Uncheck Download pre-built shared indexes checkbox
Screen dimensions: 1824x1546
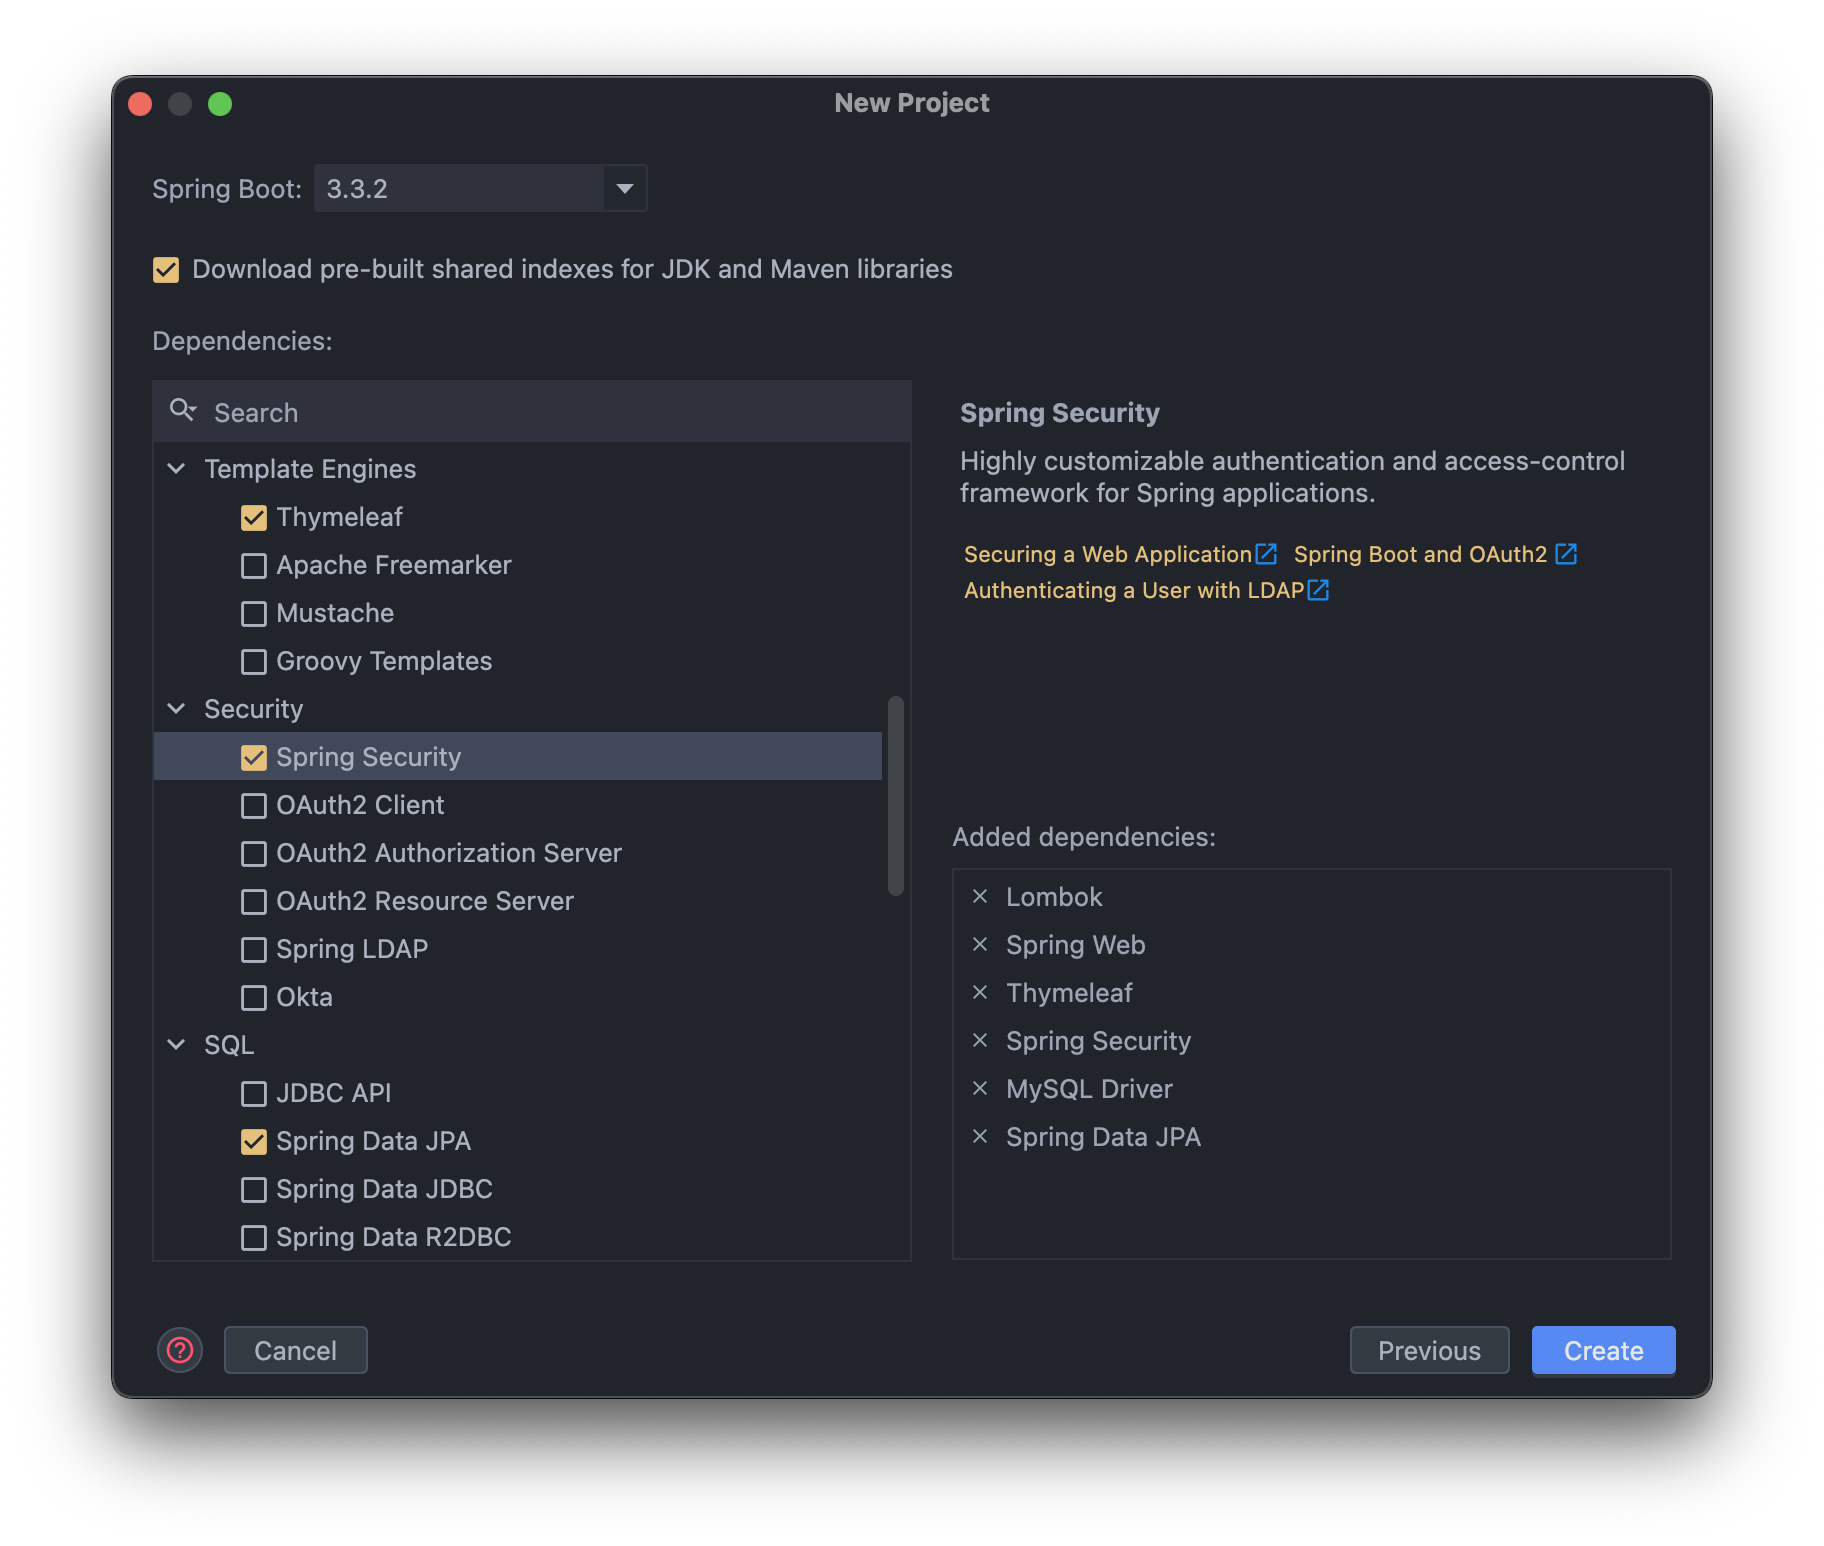point(166,270)
